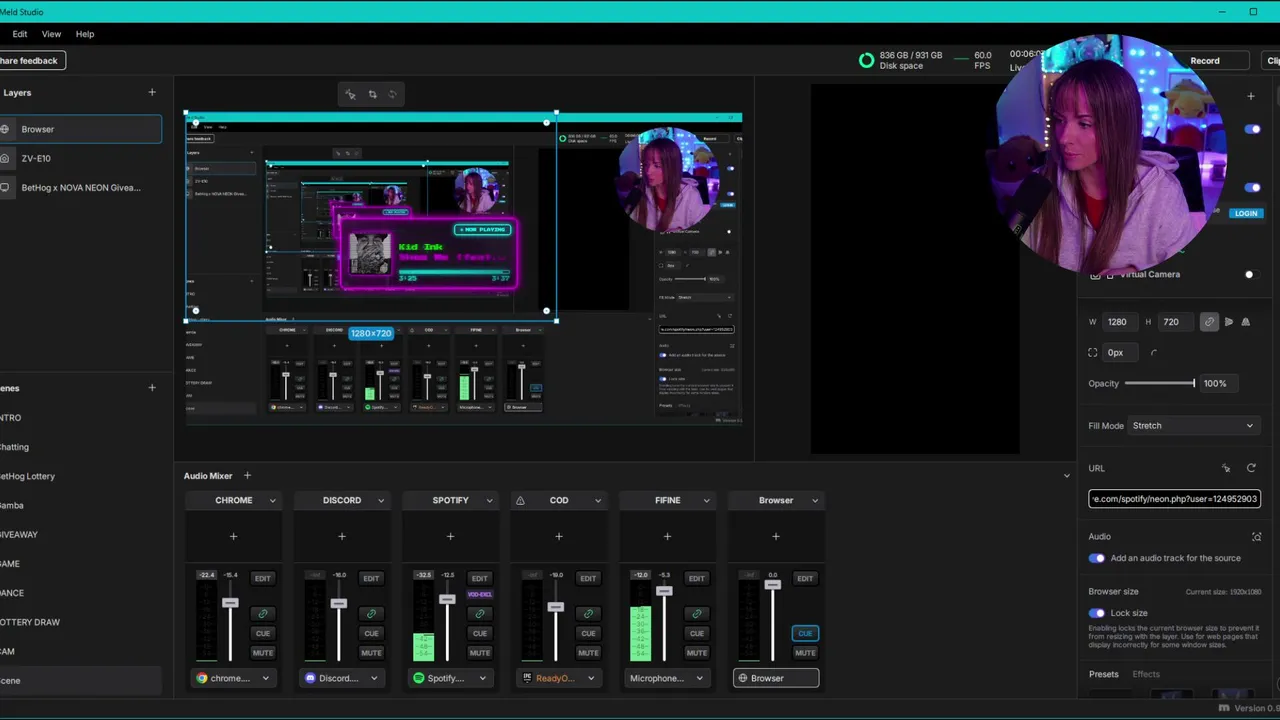Add an effect to the FIFINE track
The image size is (1280, 720).
[x=667, y=536]
